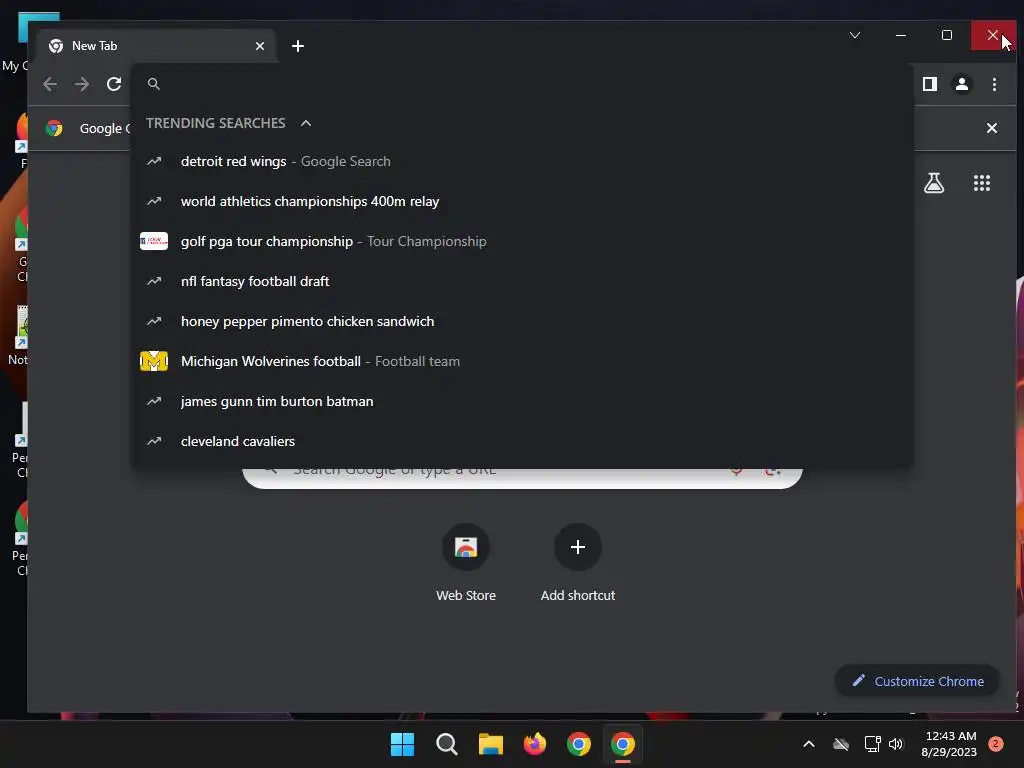This screenshot has height=768, width=1024.
Task: Launch Firefox from the taskbar
Action: pyautogui.click(x=535, y=744)
